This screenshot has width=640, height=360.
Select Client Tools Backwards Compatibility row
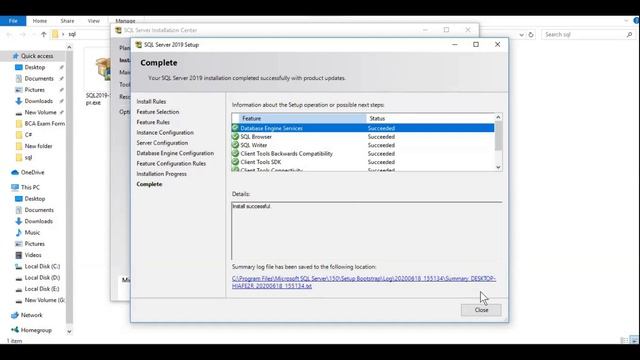(x=362, y=154)
